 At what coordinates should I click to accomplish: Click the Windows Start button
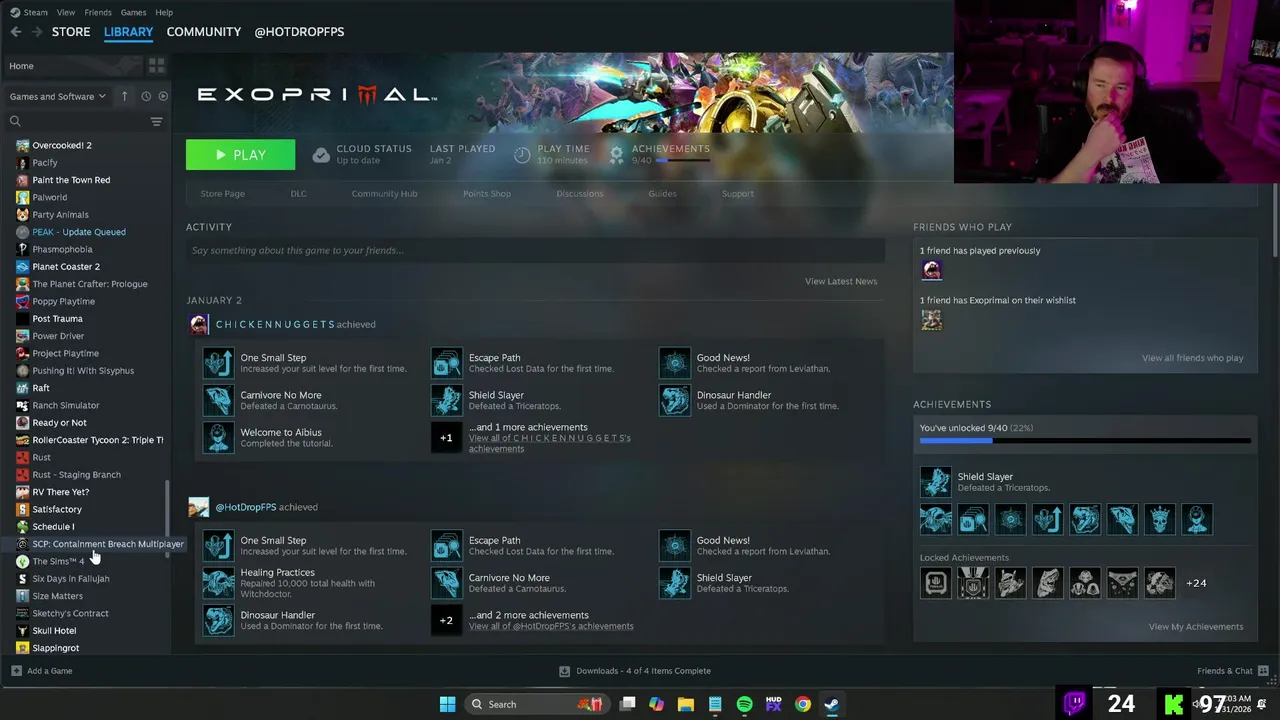pyautogui.click(x=448, y=704)
